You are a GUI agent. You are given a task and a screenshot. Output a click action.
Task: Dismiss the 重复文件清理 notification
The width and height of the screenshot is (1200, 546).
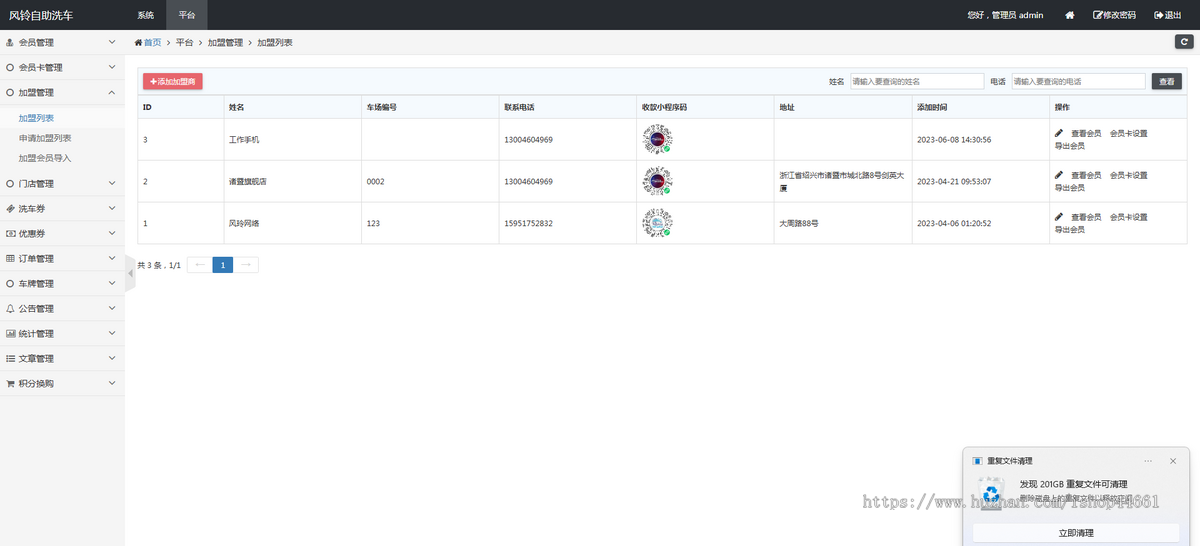click(x=1173, y=461)
